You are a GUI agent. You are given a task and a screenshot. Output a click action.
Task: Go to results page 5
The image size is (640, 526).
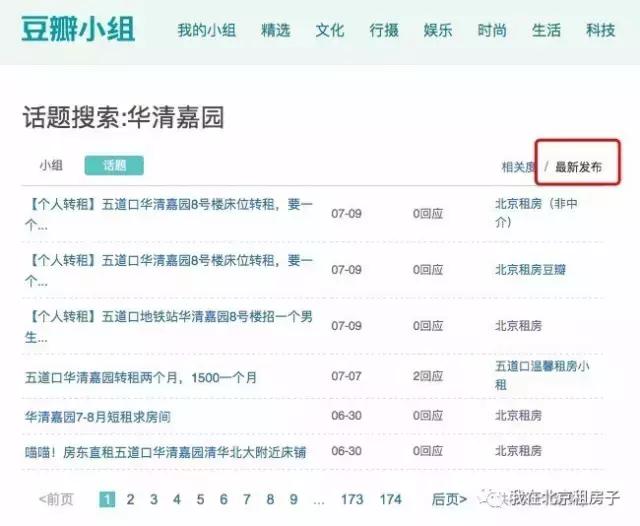[x=200, y=499]
